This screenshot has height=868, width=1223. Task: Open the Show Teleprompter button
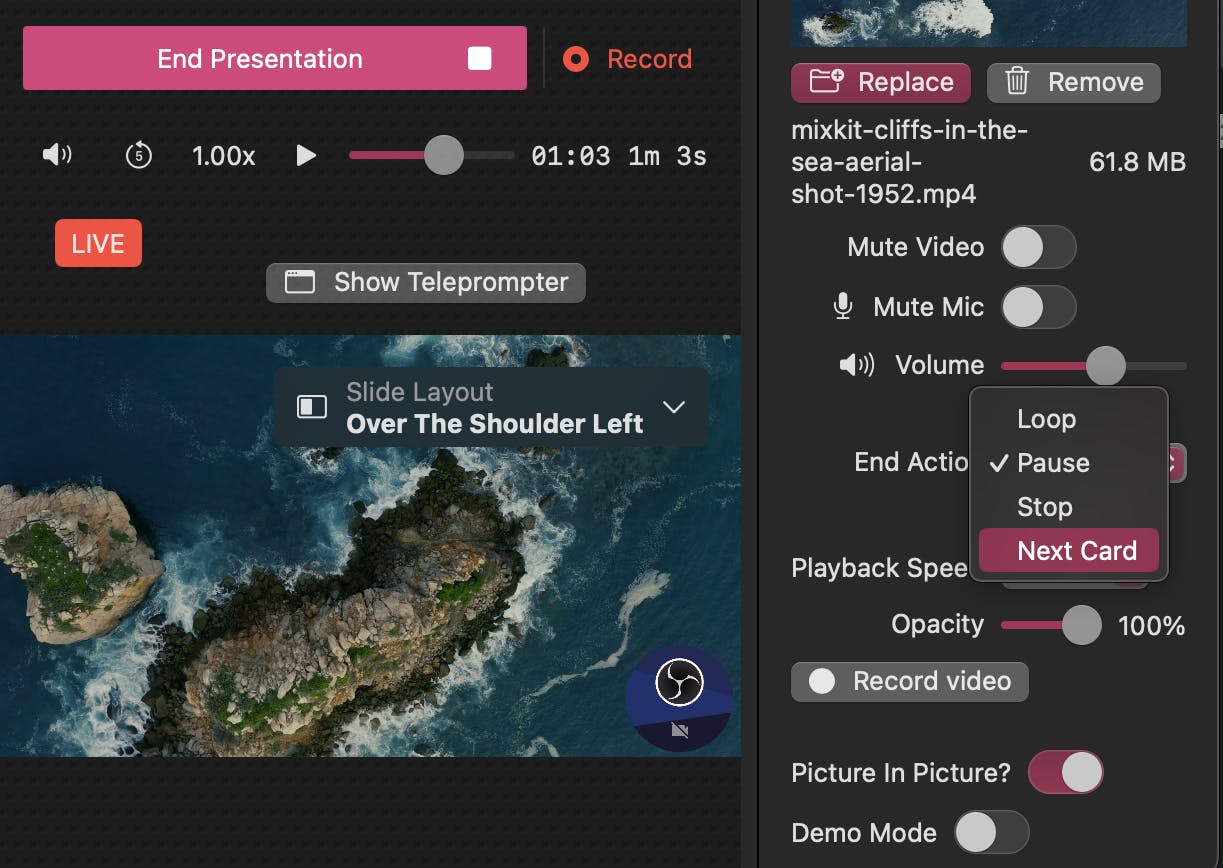426,282
